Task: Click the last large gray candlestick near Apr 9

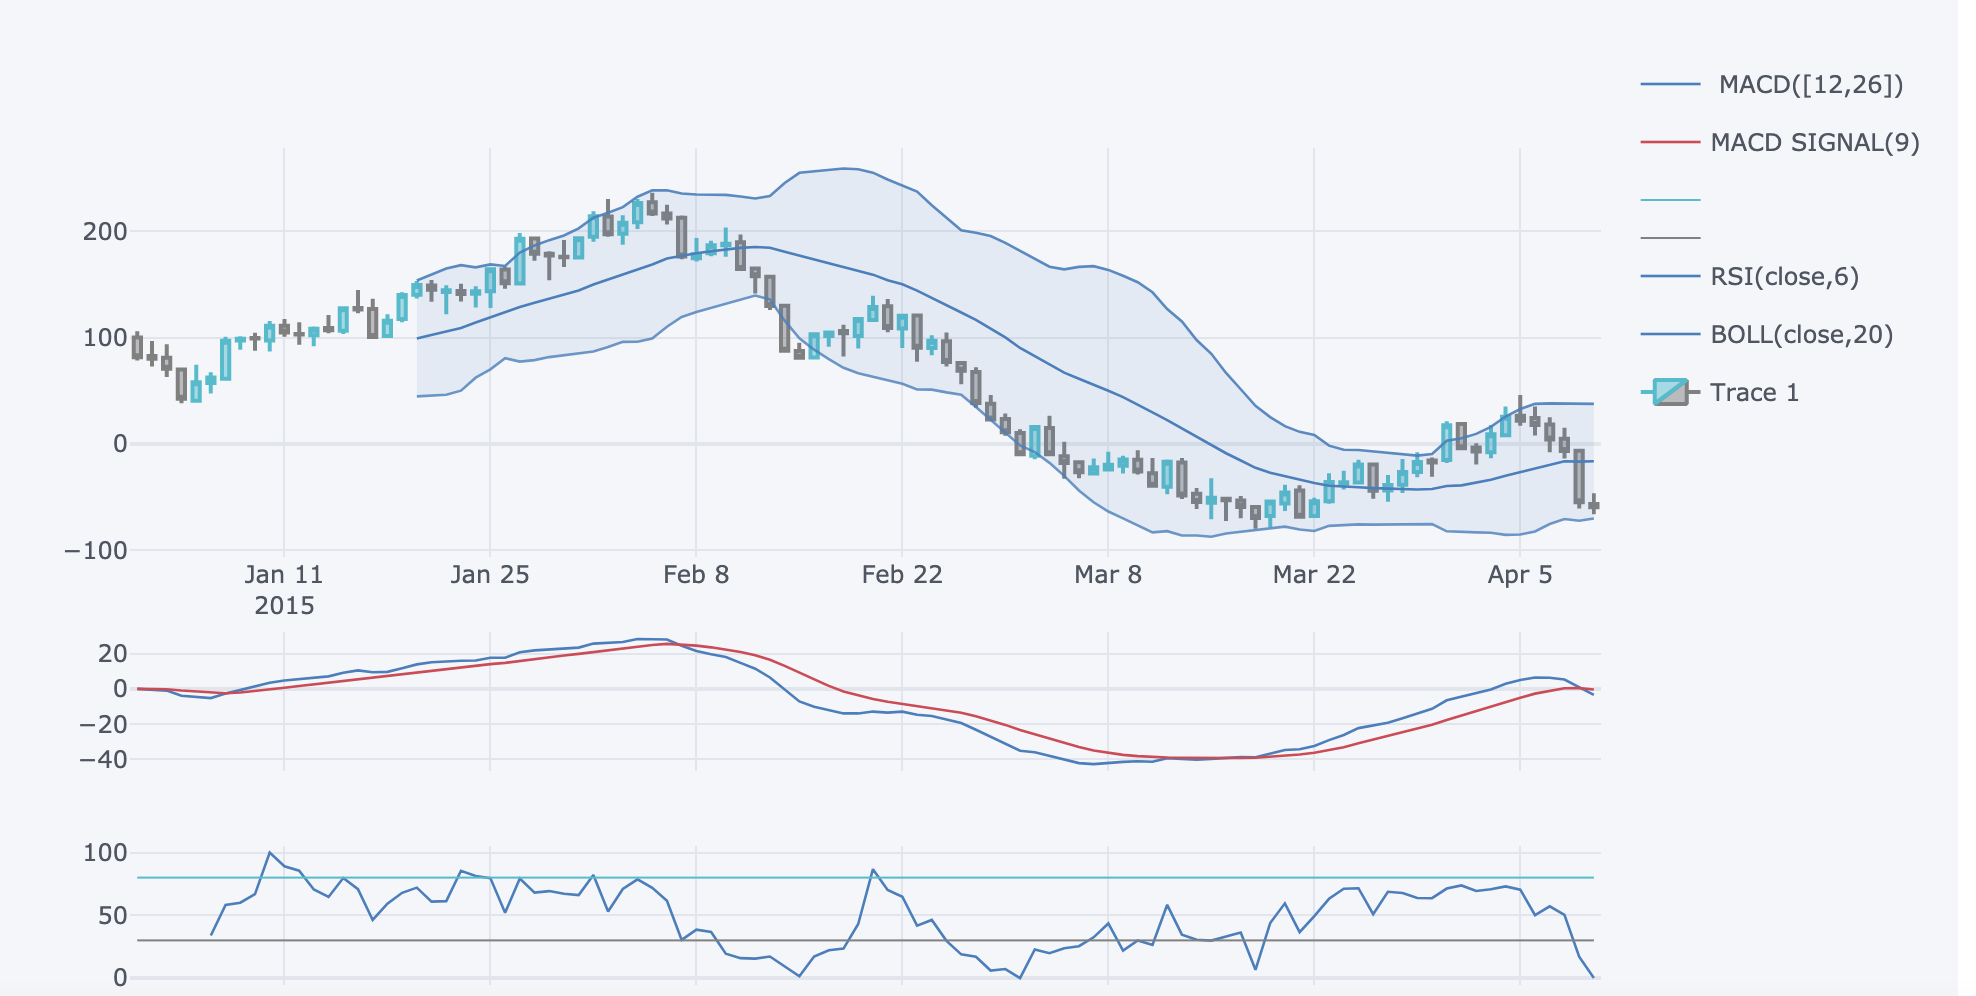Action: (x=1579, y=477)
